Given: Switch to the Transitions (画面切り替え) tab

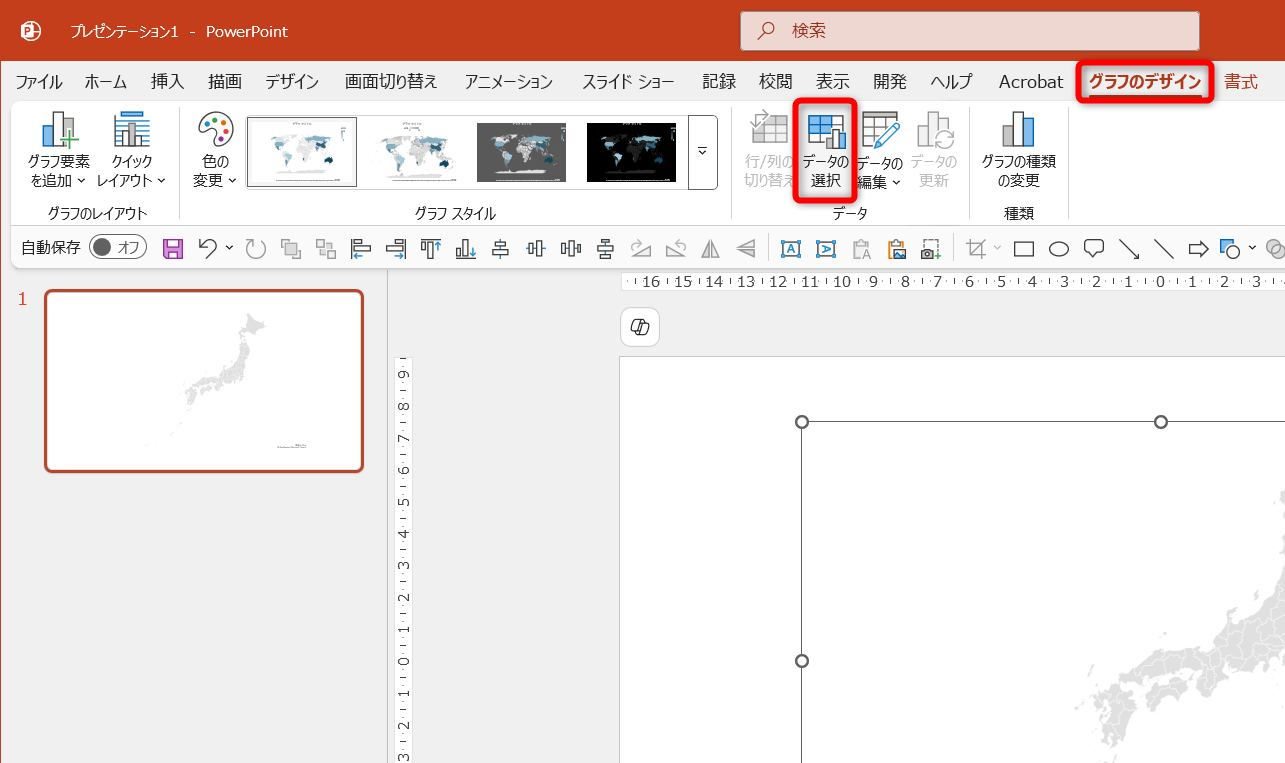Looking at the screenshot, I should tap(391, 82).
